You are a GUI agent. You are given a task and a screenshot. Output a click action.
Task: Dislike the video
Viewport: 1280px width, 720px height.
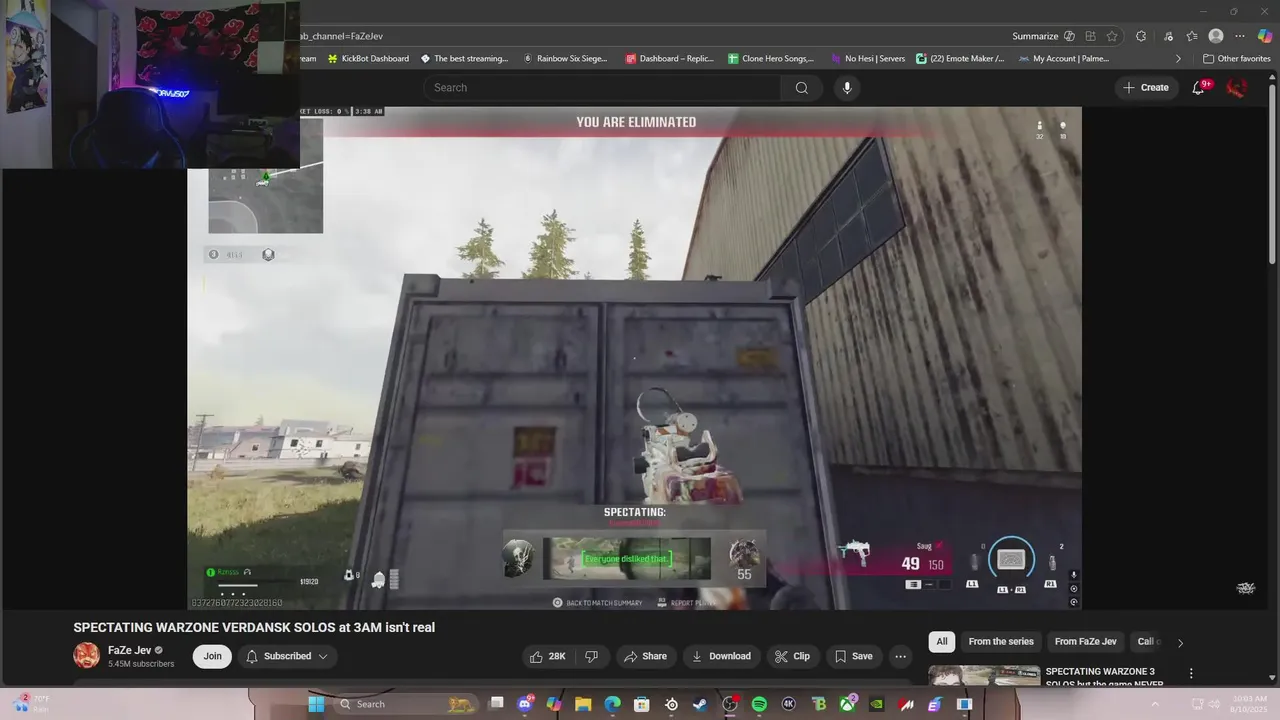pos(591,656)
